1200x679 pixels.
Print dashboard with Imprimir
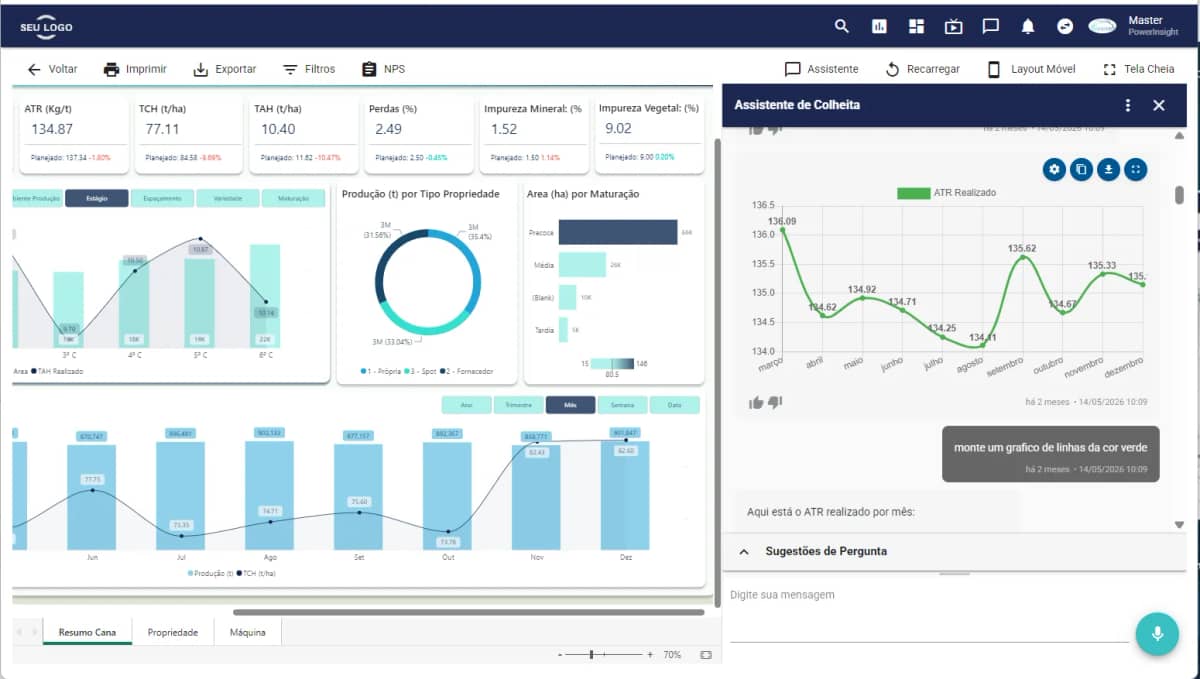coord(135,69)
